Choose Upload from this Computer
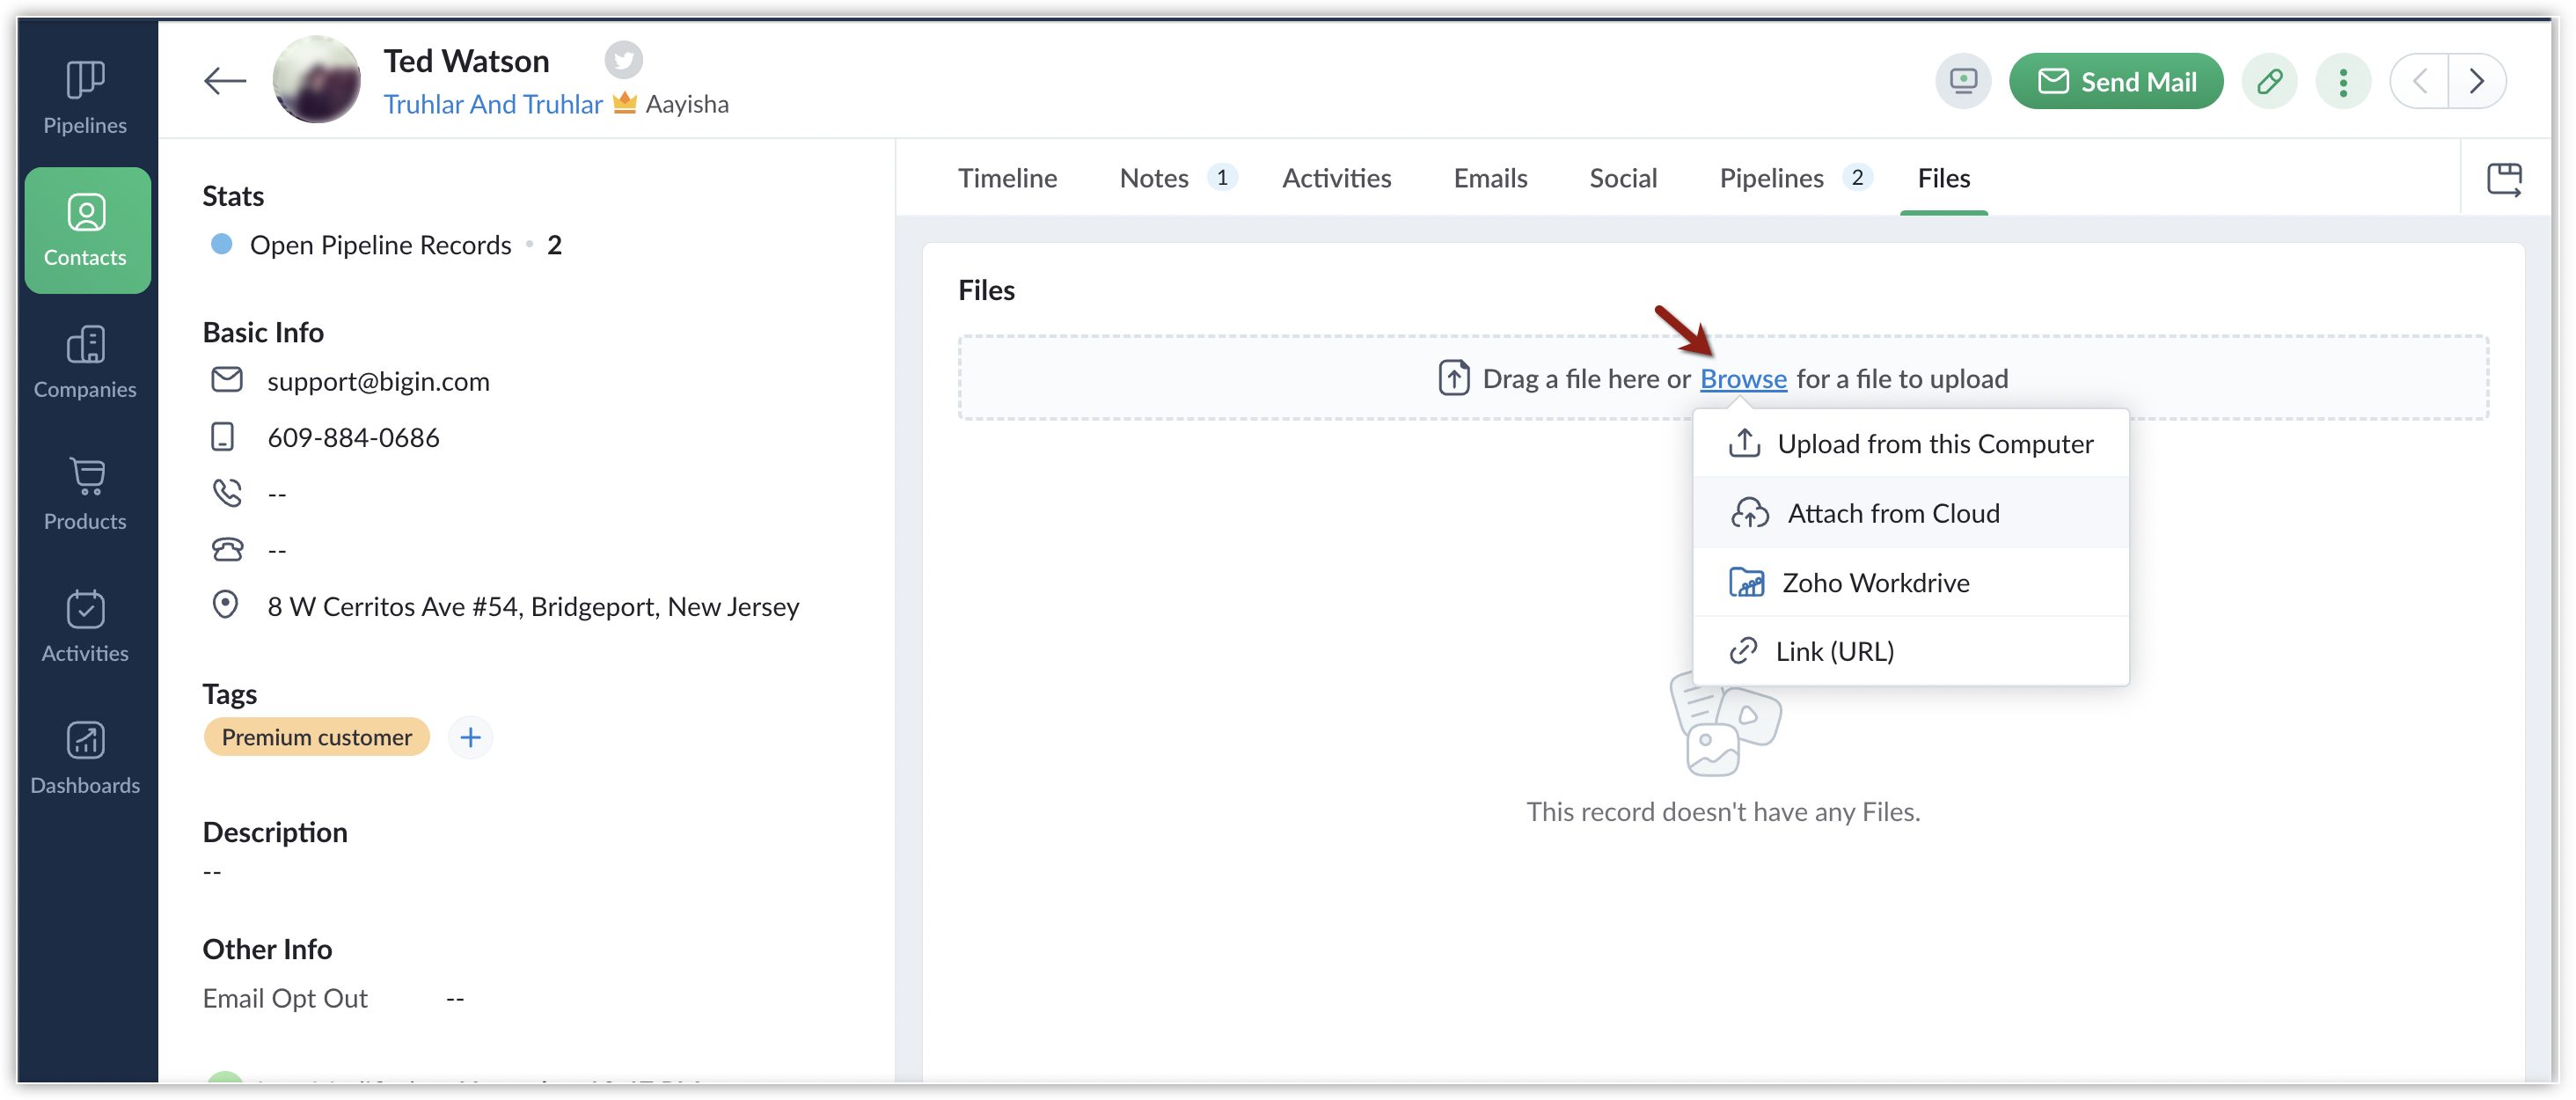This screenshot has width=2576, height=1100. click(x=1934, y=444)
